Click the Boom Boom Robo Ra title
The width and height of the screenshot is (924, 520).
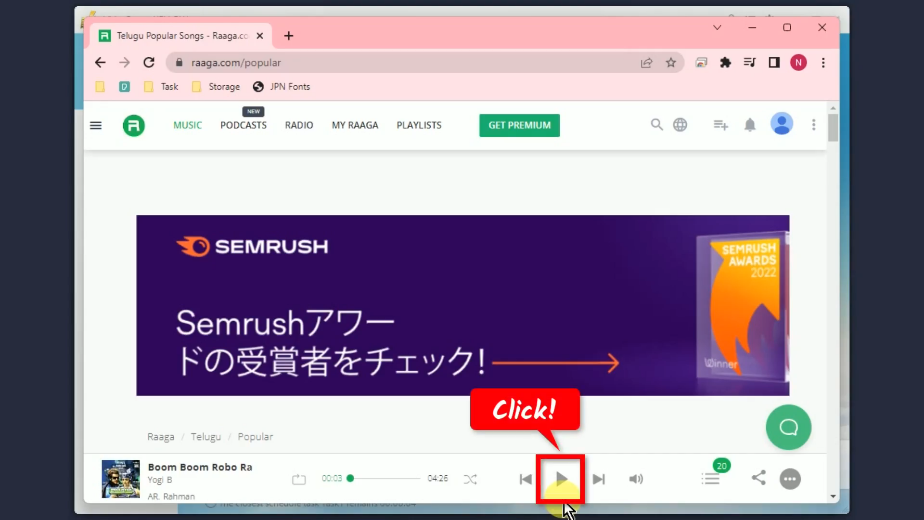(x=200, y=467)
